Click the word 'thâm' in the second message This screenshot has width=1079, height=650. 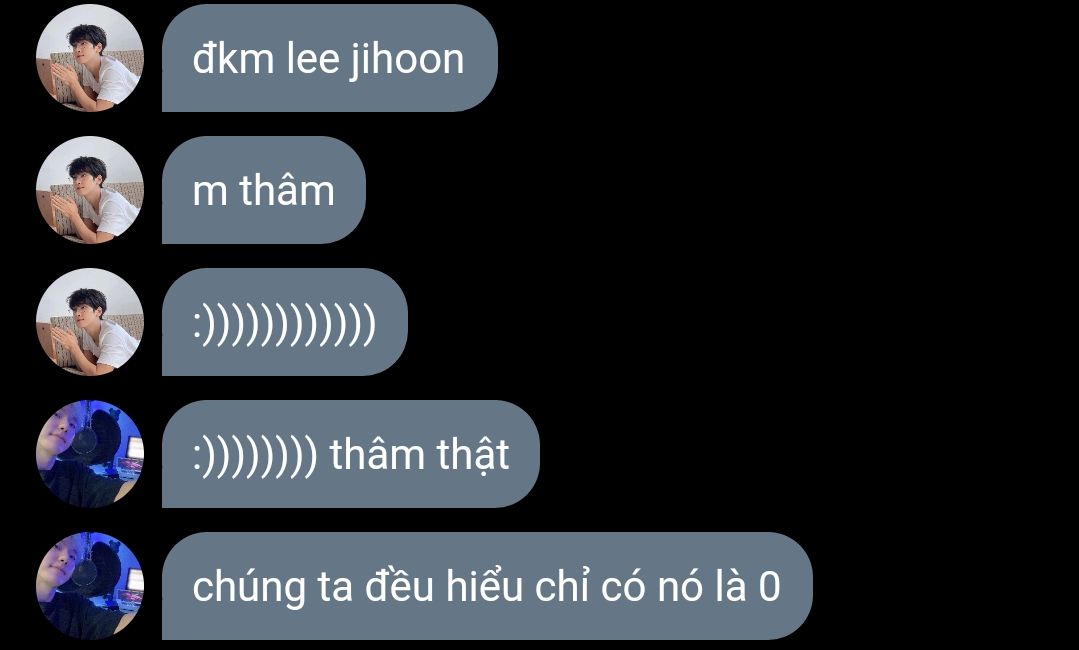[x=288, y=189]
